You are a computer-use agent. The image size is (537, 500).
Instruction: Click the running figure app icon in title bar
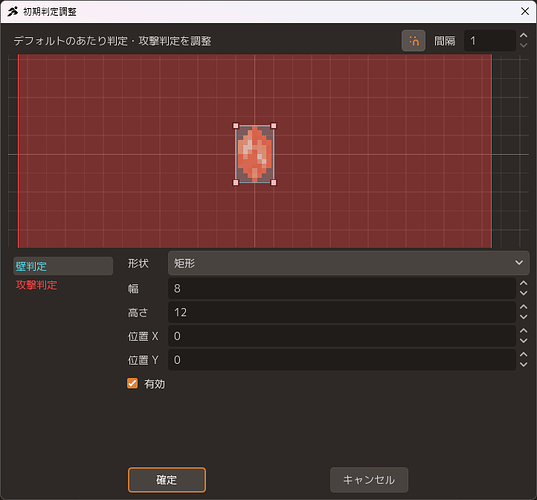pos(13,12)
